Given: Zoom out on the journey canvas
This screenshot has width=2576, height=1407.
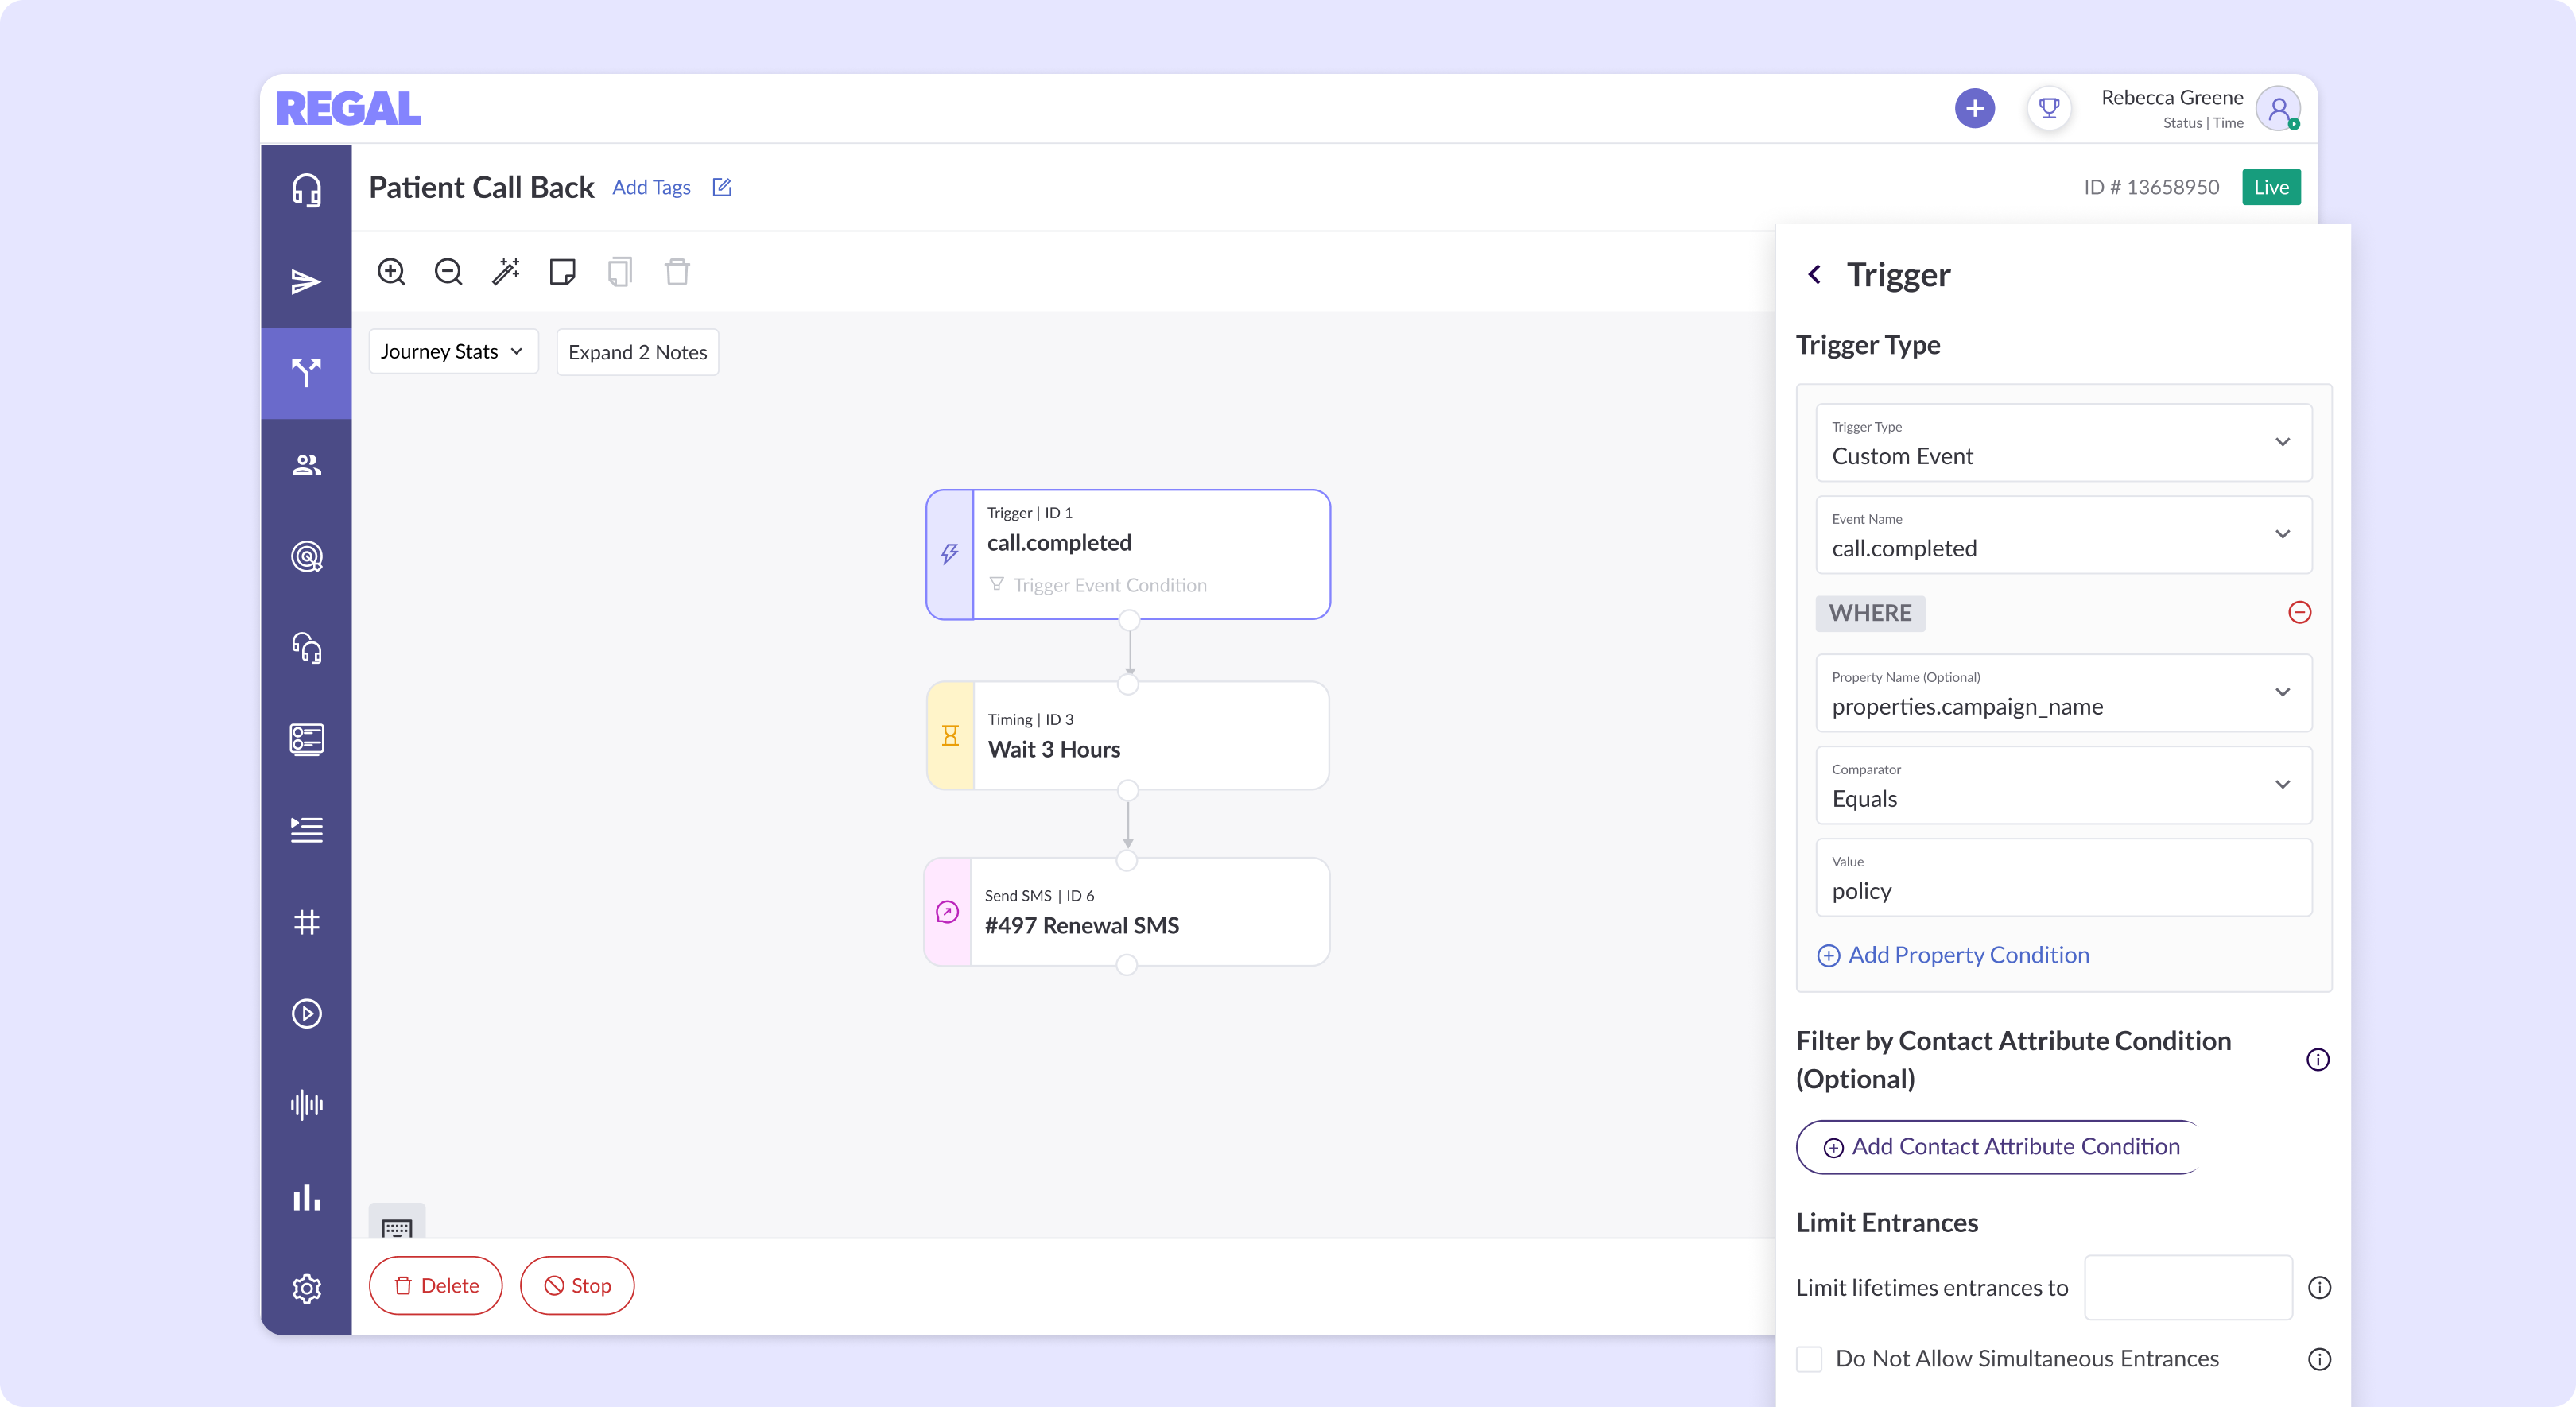Looking at the screenshot, I should pos(448,272).
